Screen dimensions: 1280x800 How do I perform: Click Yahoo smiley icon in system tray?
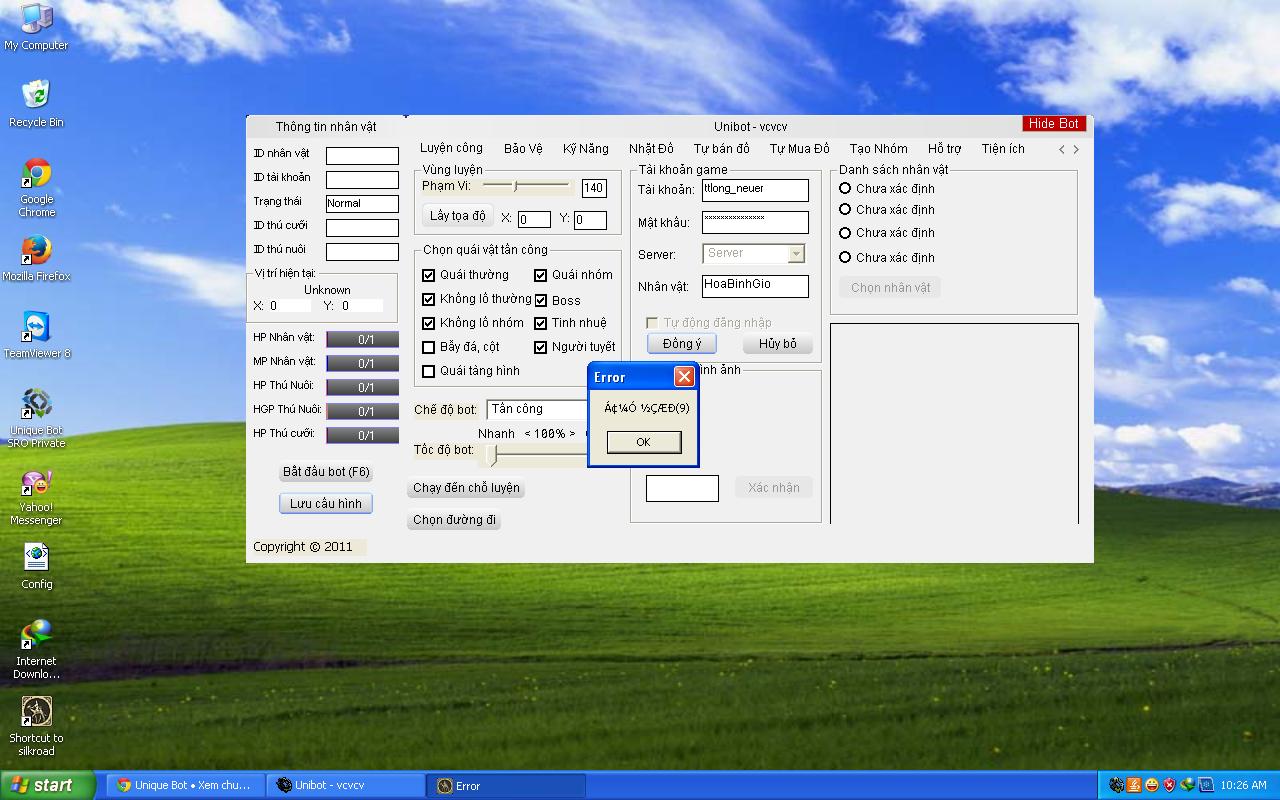1152,785
